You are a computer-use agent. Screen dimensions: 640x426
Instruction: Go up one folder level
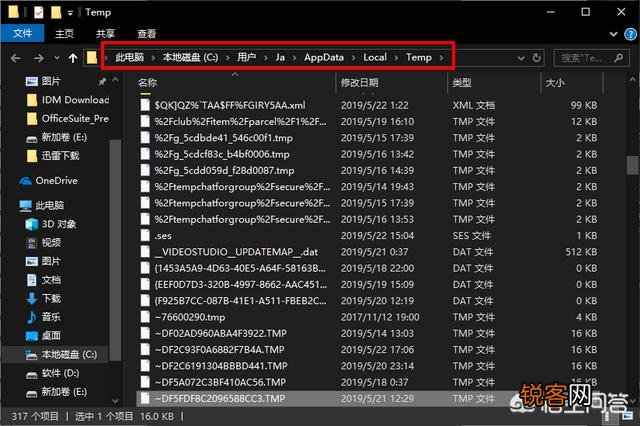coord(73,58)
